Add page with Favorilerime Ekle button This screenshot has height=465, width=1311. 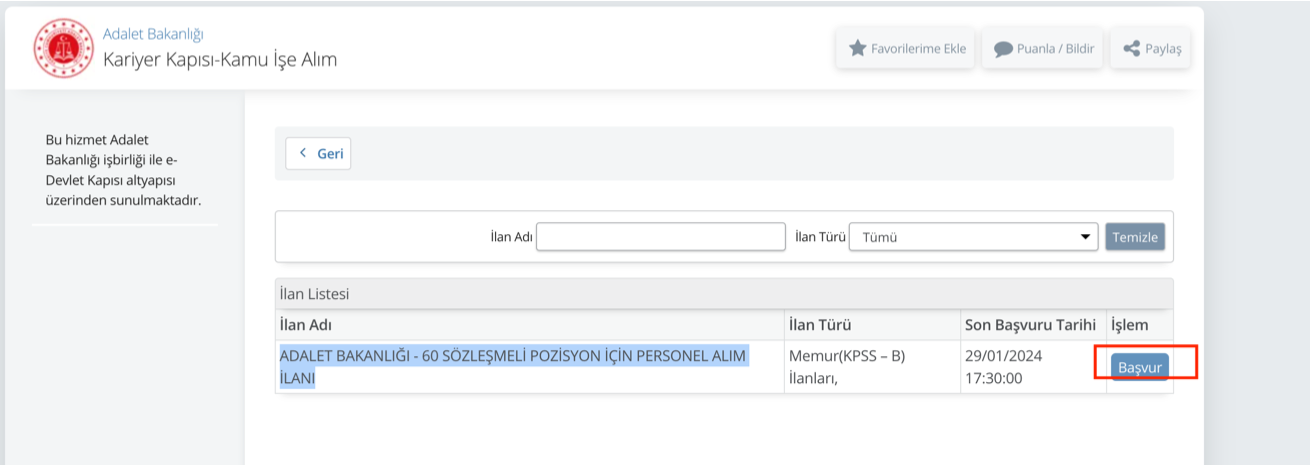pyautogui.click(x=906, y=48)
